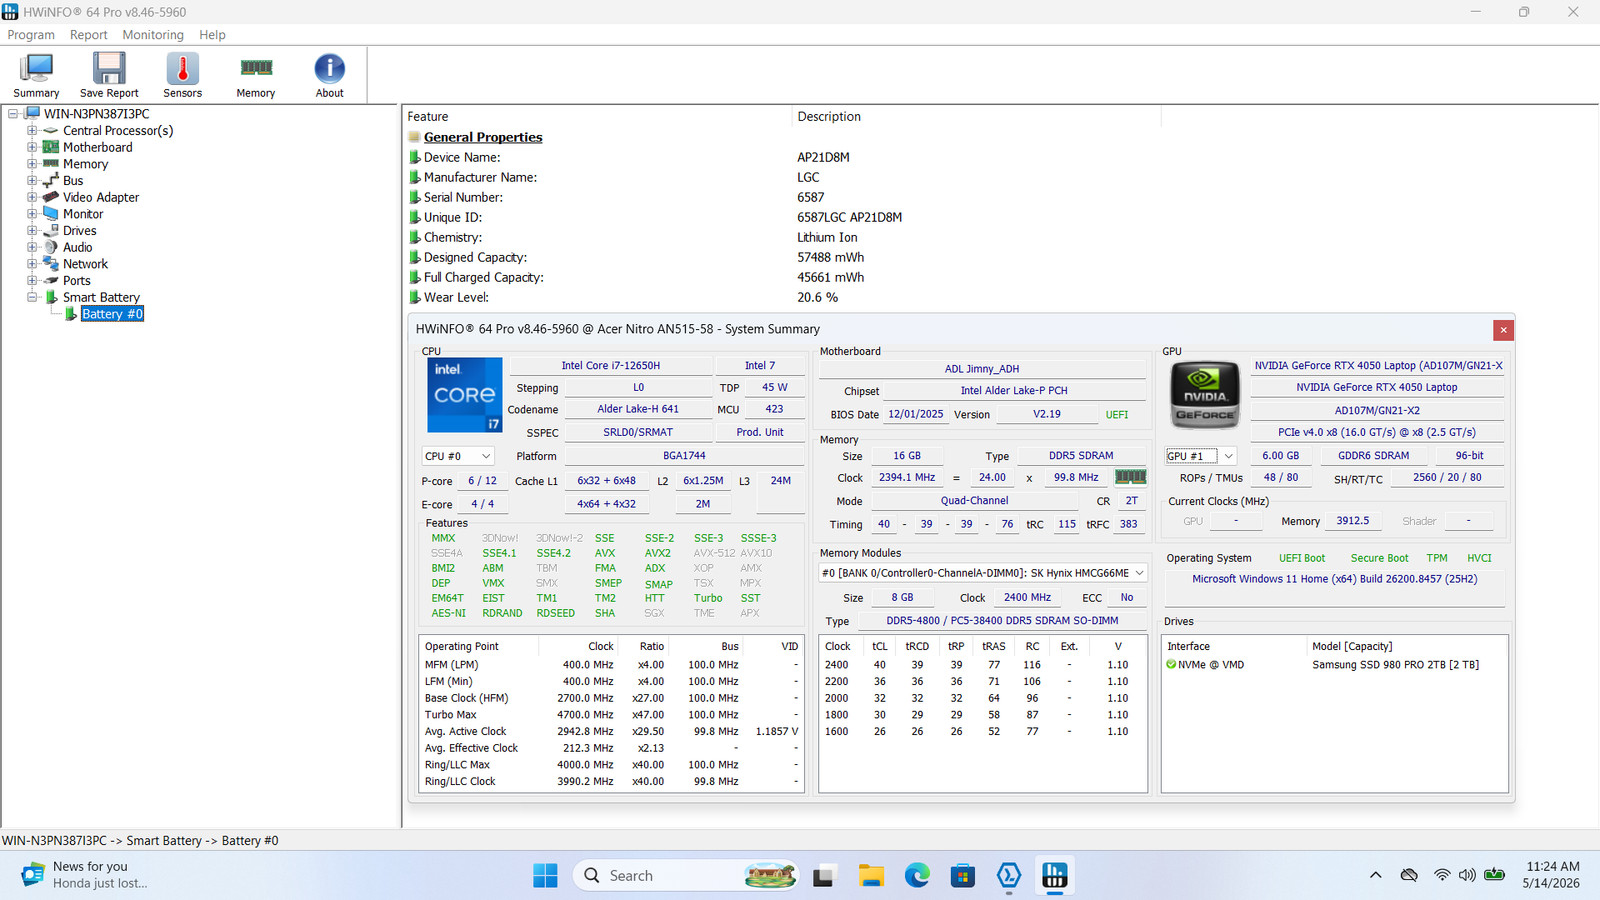1600x900 pixels.
Task: Collapse the Smart Battery tree node
Action: pos(32,297)
